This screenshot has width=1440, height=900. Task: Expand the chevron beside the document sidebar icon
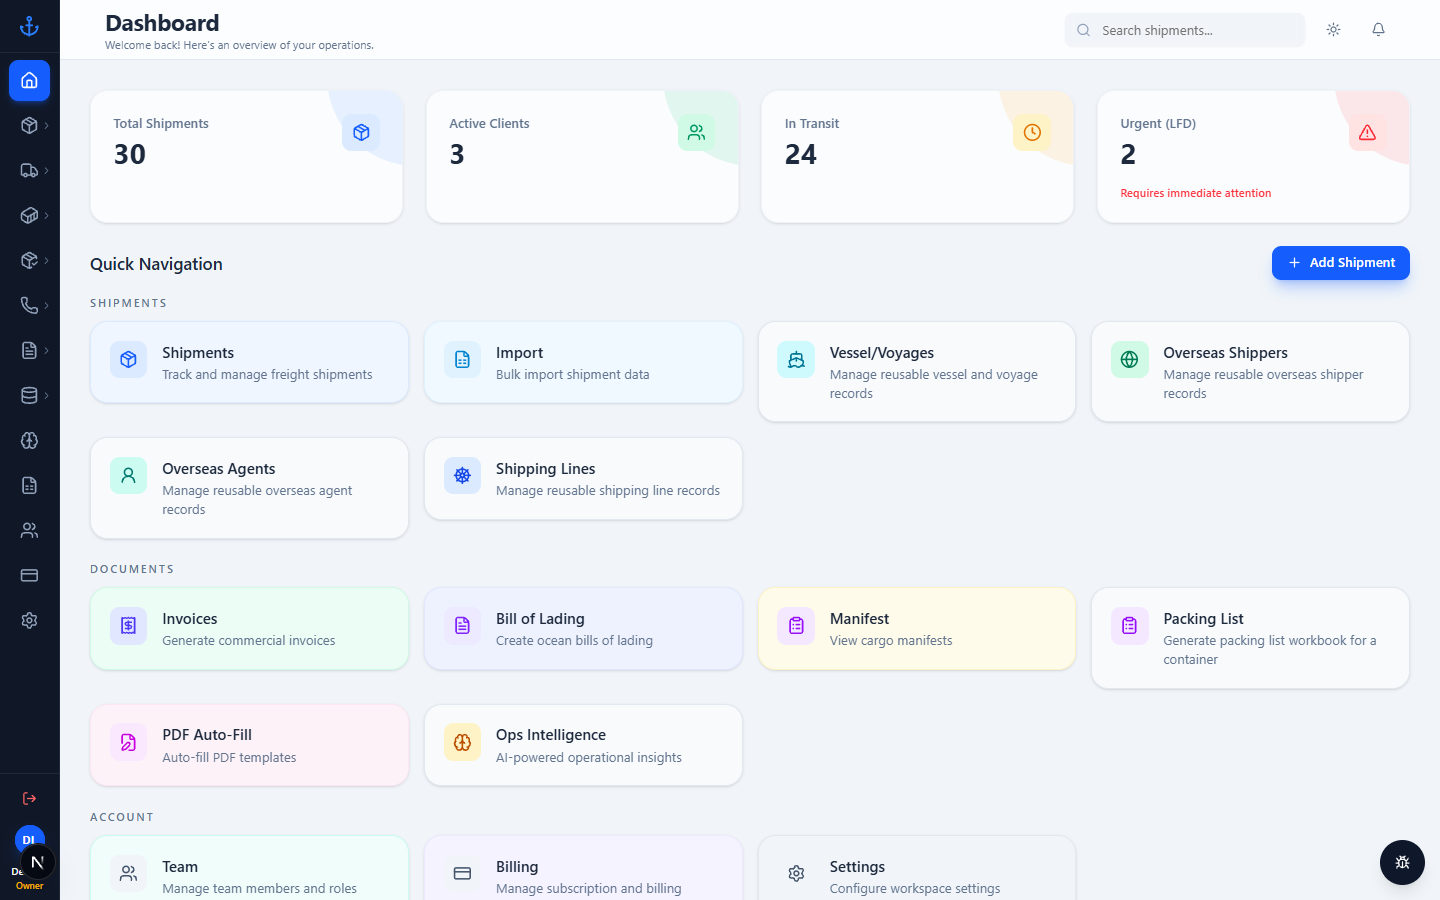[x=46, y=350]
